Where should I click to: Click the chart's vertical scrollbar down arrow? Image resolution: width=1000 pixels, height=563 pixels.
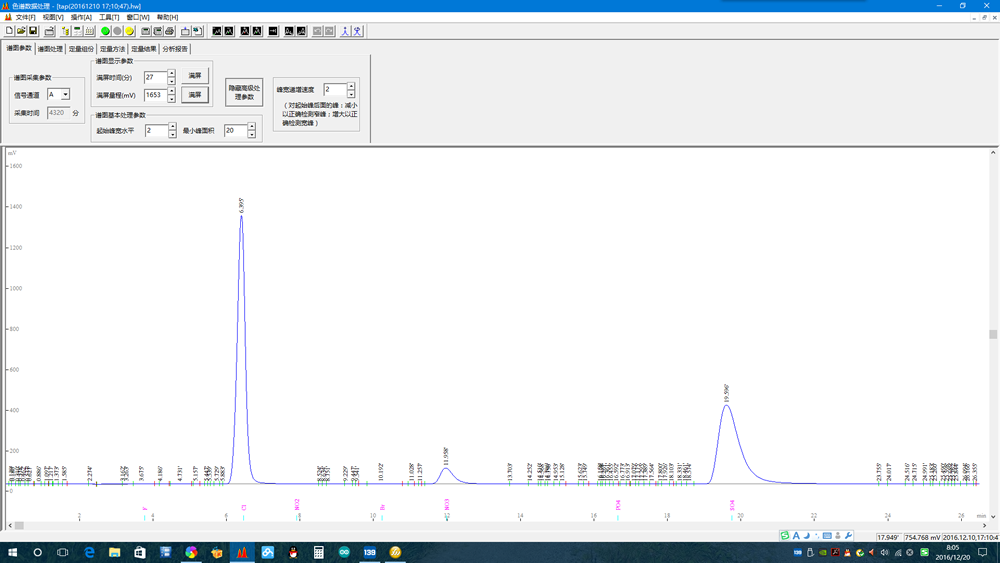993,516
